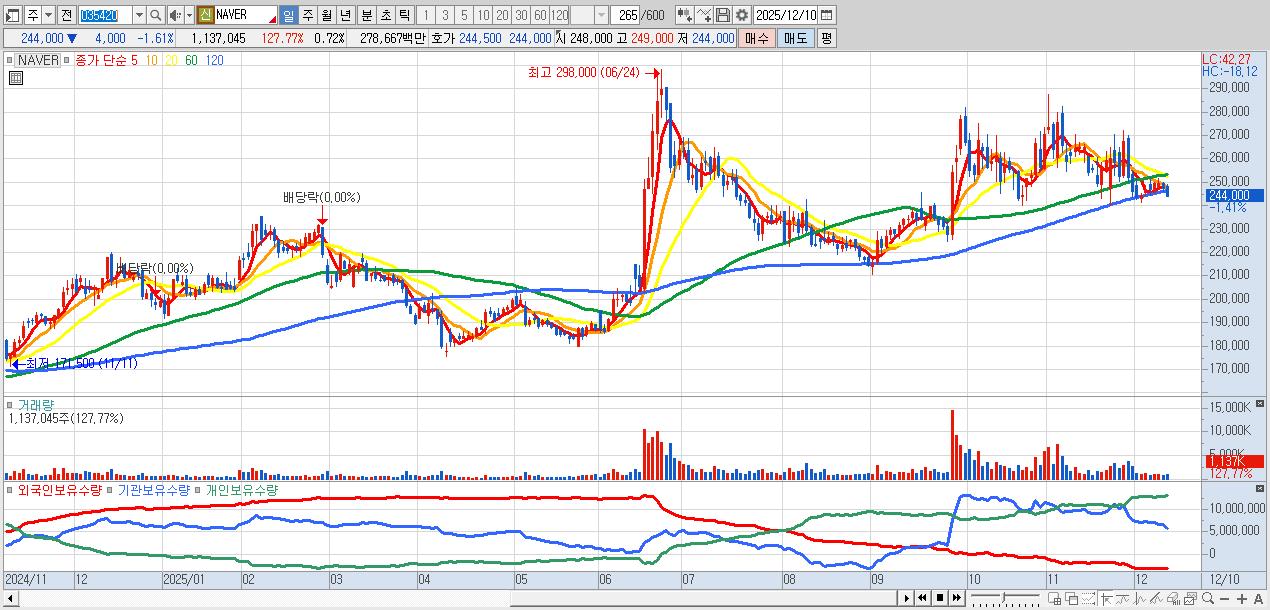The height and width of the screenshot is (610, 1270).
Task: Zoom in chart with plus icon
Action: (x=1242, y=598)
